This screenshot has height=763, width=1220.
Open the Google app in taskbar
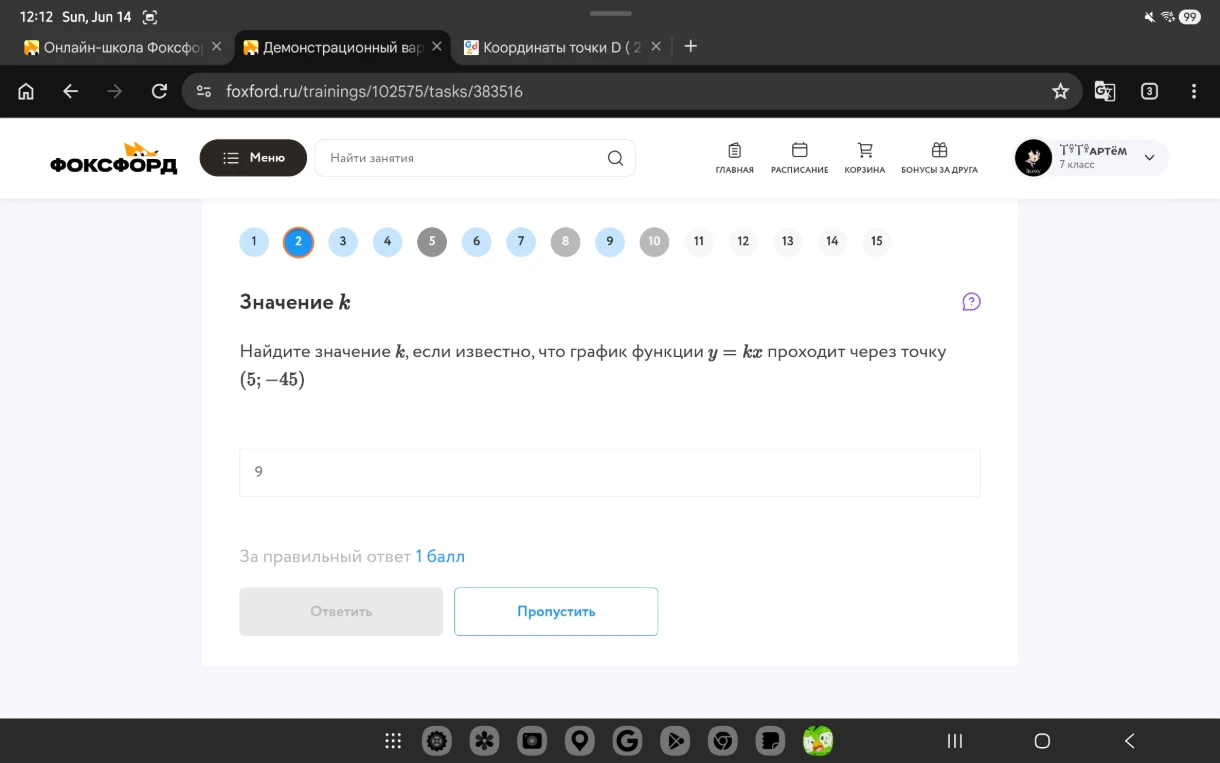click(627, 741)
